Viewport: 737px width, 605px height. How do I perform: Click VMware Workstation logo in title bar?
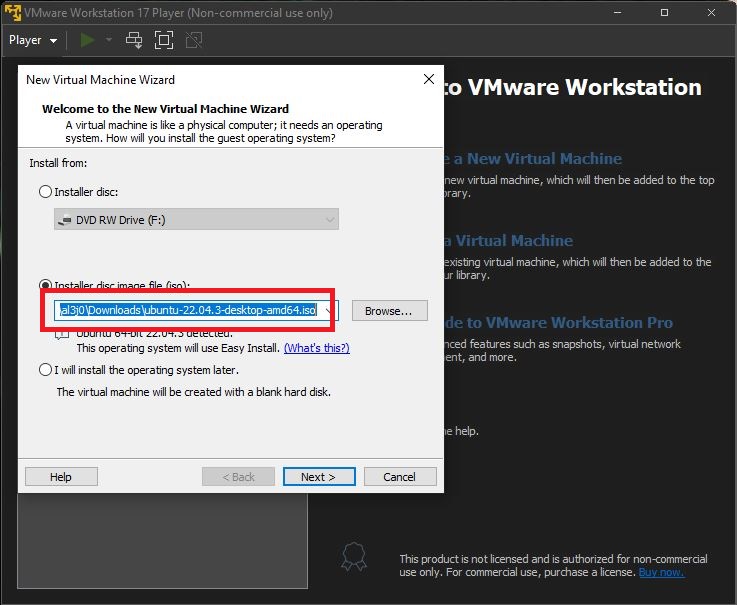point(12,13)
